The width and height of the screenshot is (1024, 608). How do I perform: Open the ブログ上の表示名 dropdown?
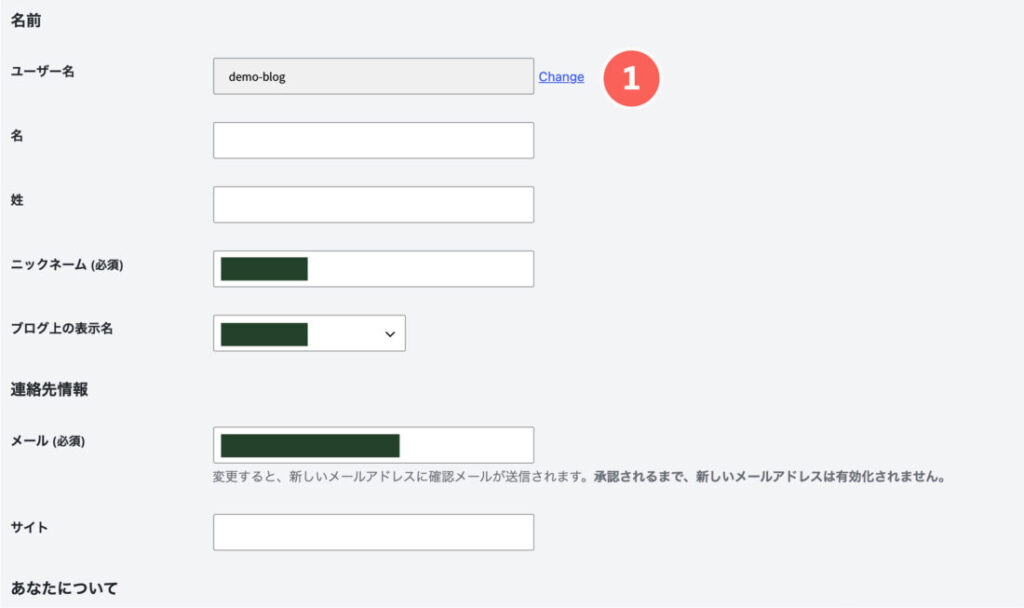[x=309, y=333]
